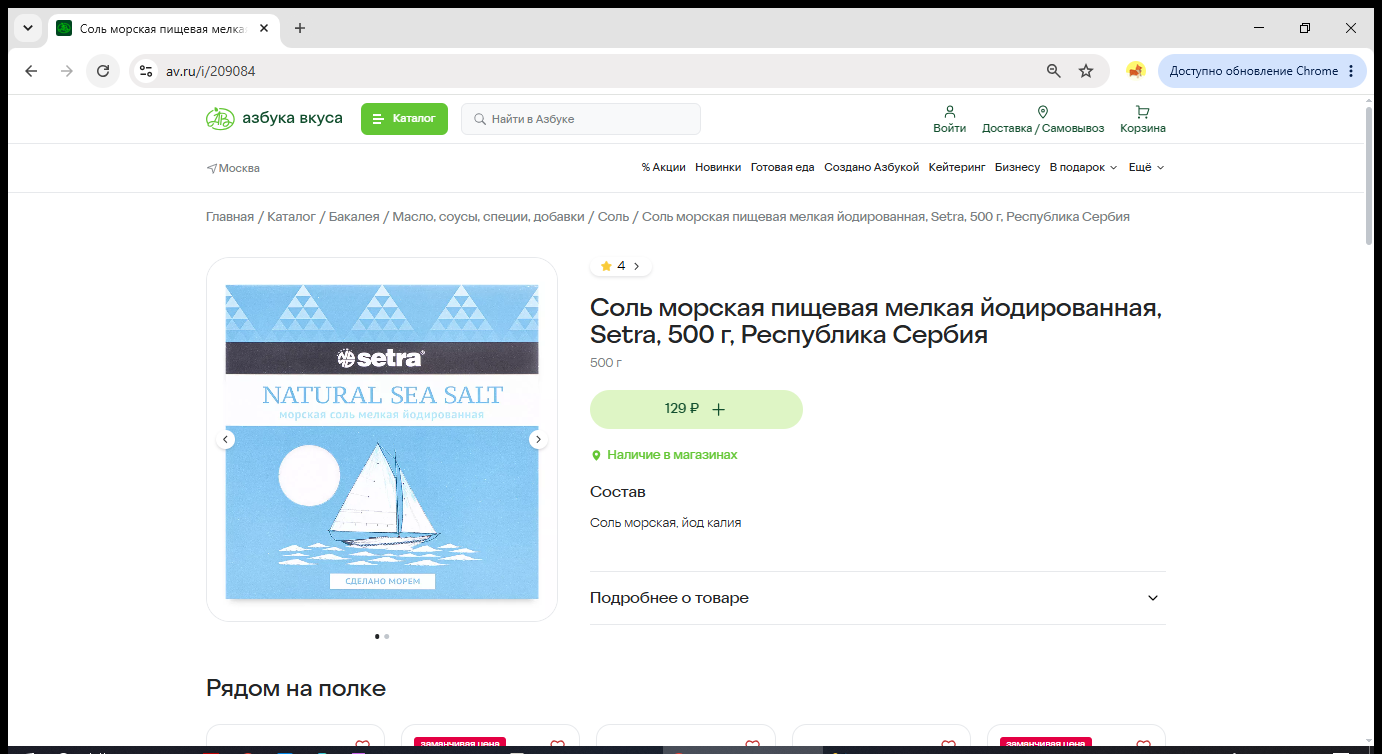
Task: Add product for 129 ₽ to cart
Action: coord(696,409)
